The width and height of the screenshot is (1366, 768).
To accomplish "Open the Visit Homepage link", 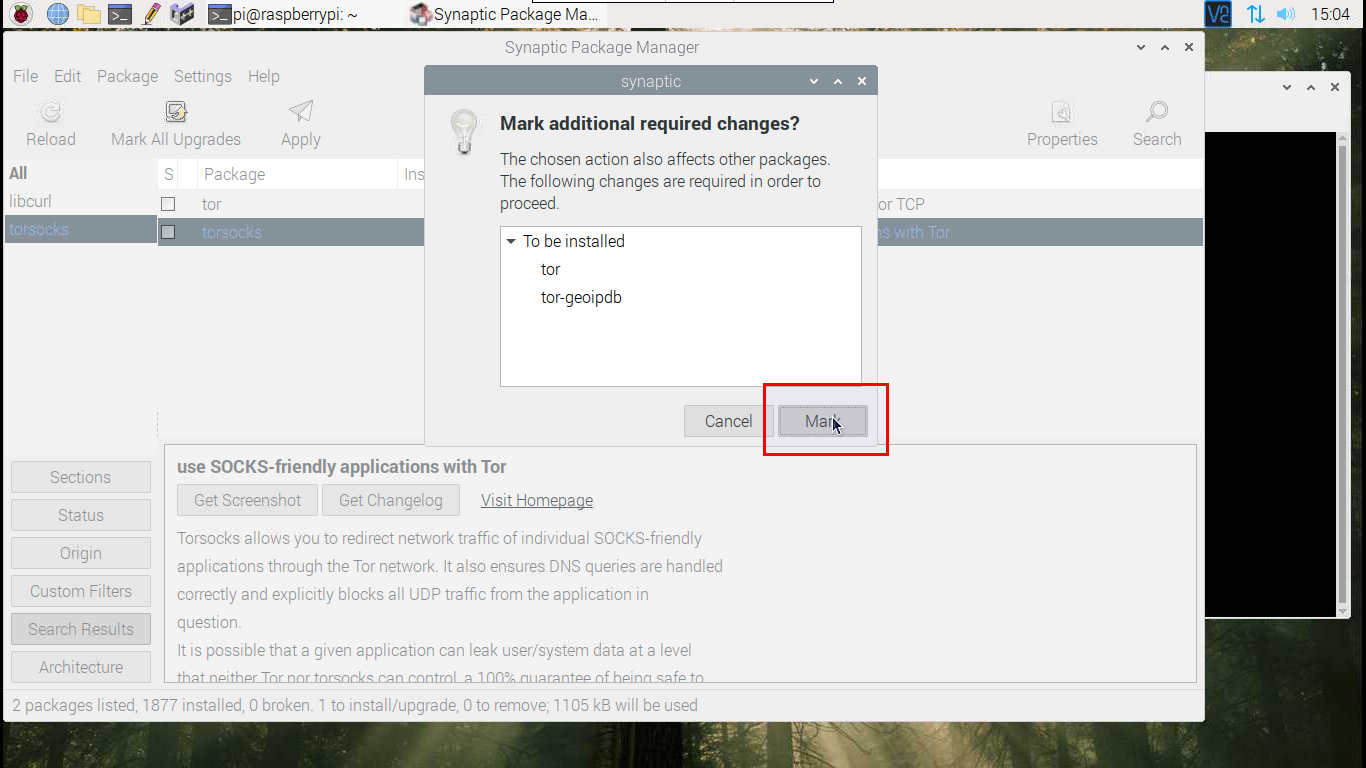I will tap(537, 500).
